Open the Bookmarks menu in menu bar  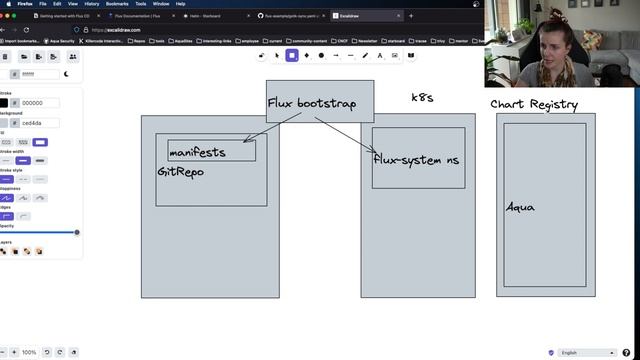117,4
